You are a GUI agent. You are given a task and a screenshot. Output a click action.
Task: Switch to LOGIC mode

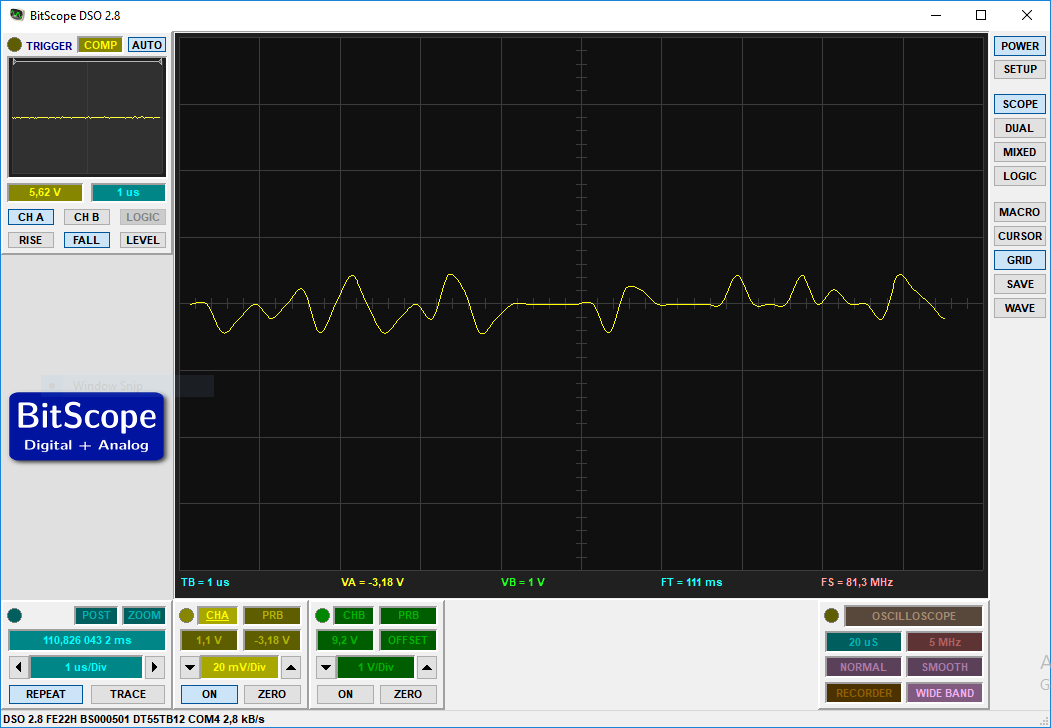(1019, 176)
